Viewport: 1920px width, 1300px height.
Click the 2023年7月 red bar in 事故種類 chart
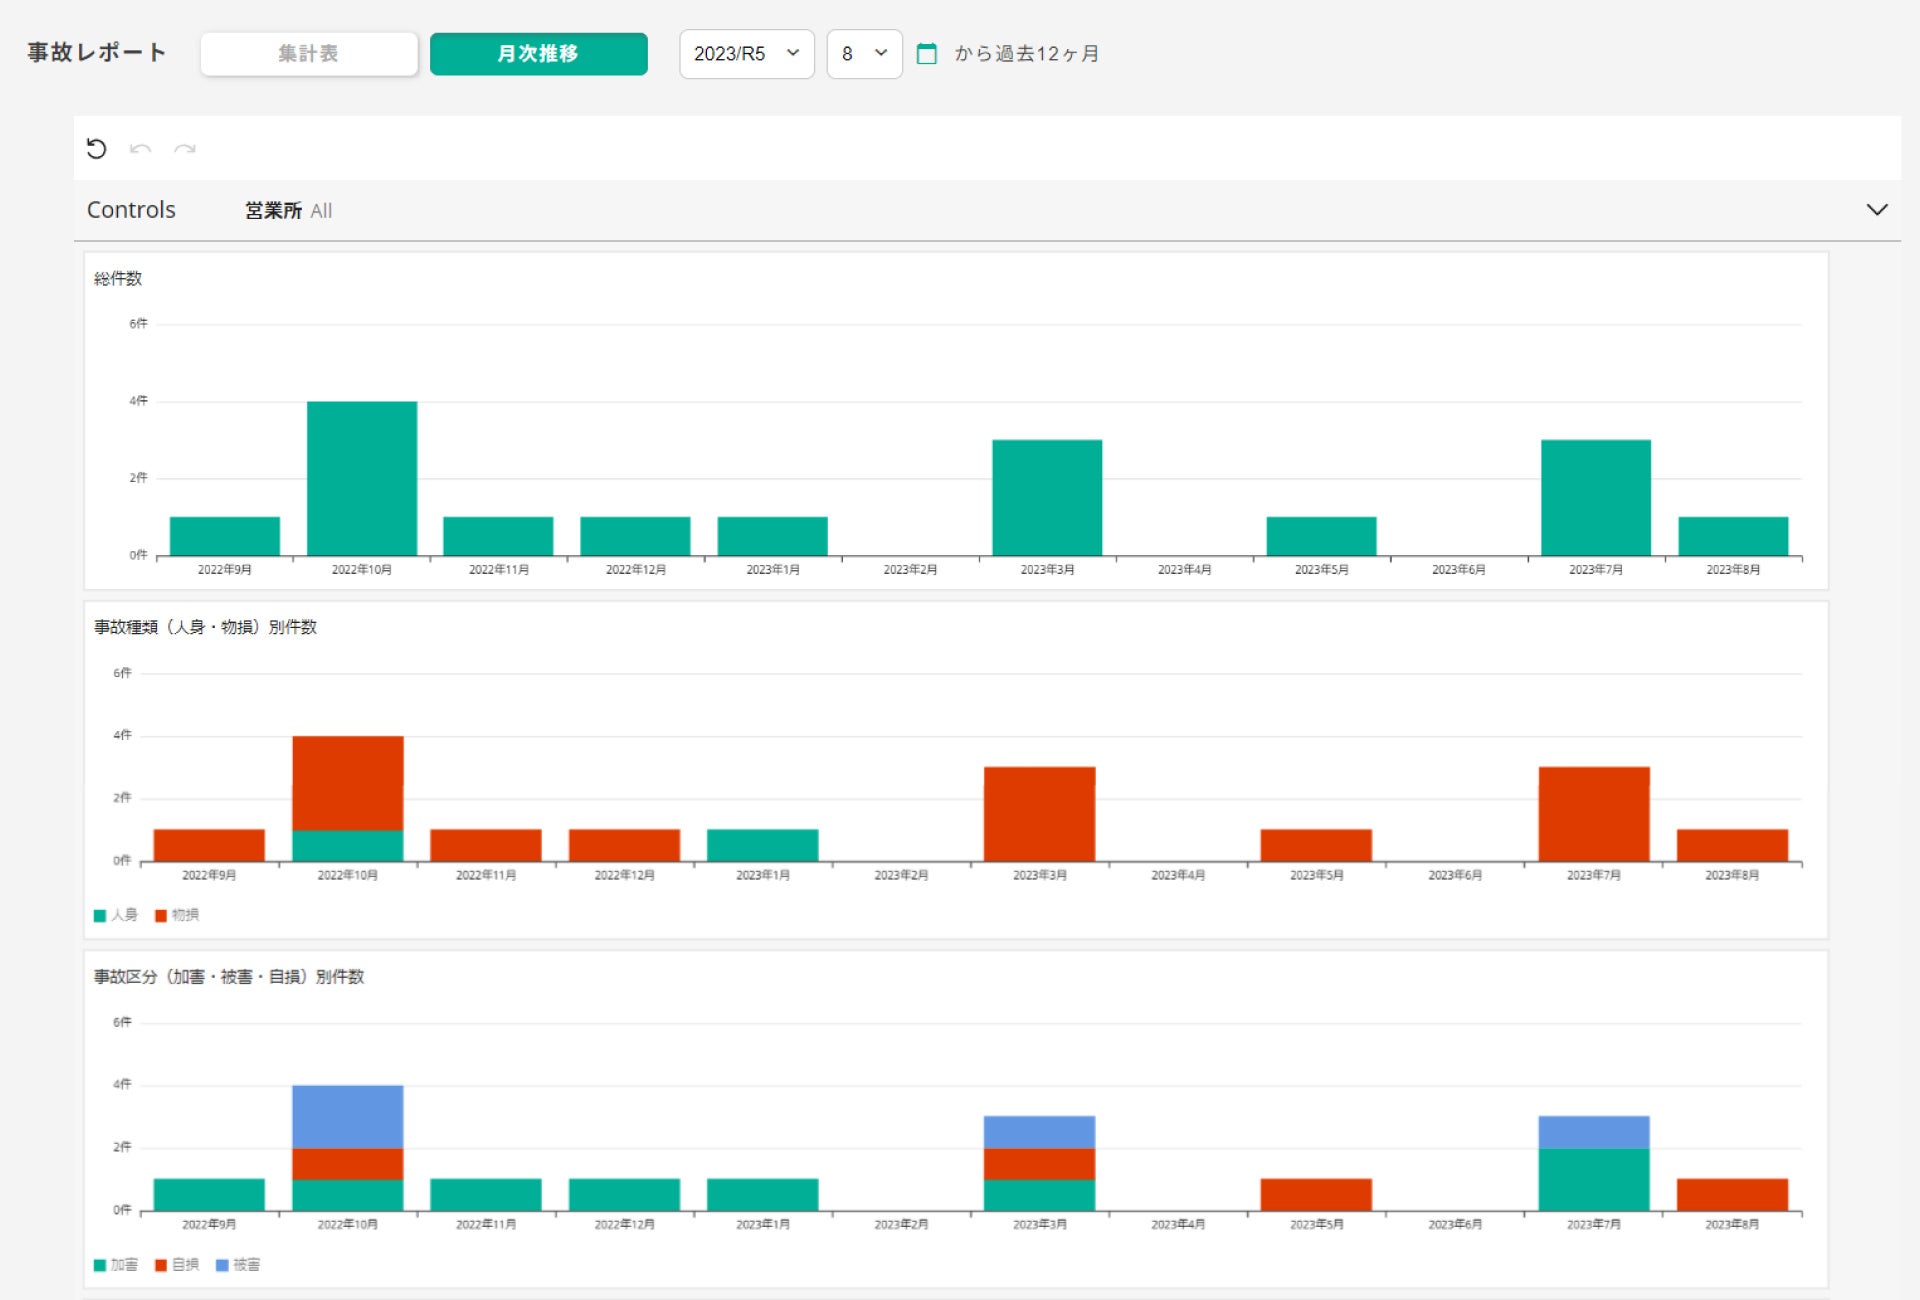(1593, 813)
